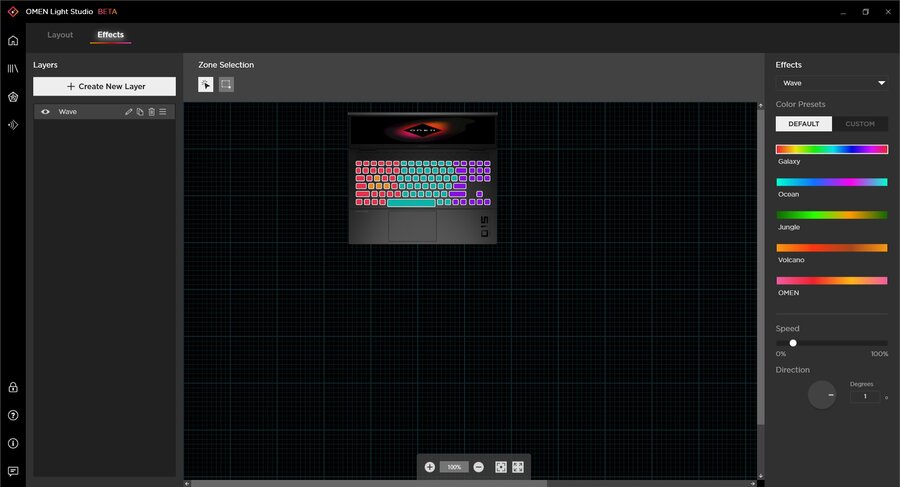Screen dimensions: 900x487
Task: Select the DEFAULT color presets tab
Action: tap(804, 124)
